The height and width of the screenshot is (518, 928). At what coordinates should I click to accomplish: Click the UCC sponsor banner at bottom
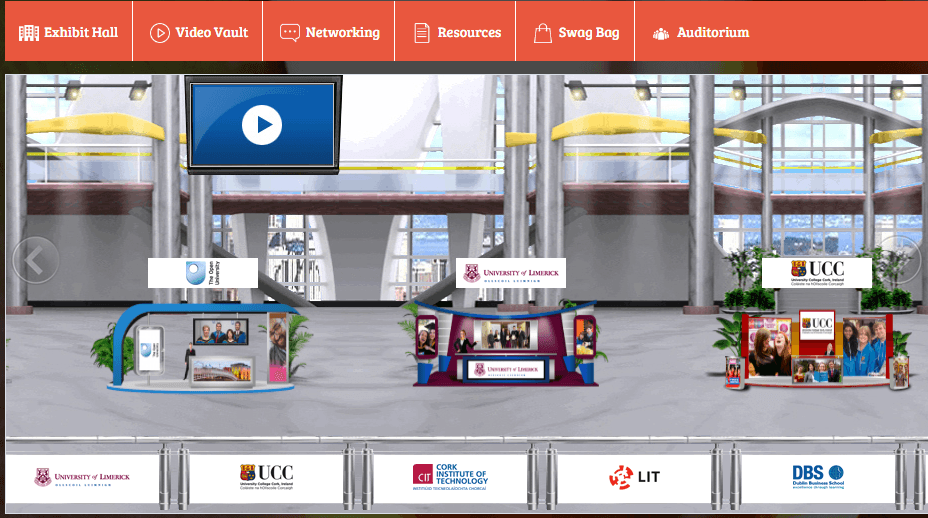click(x=266, y=477)
